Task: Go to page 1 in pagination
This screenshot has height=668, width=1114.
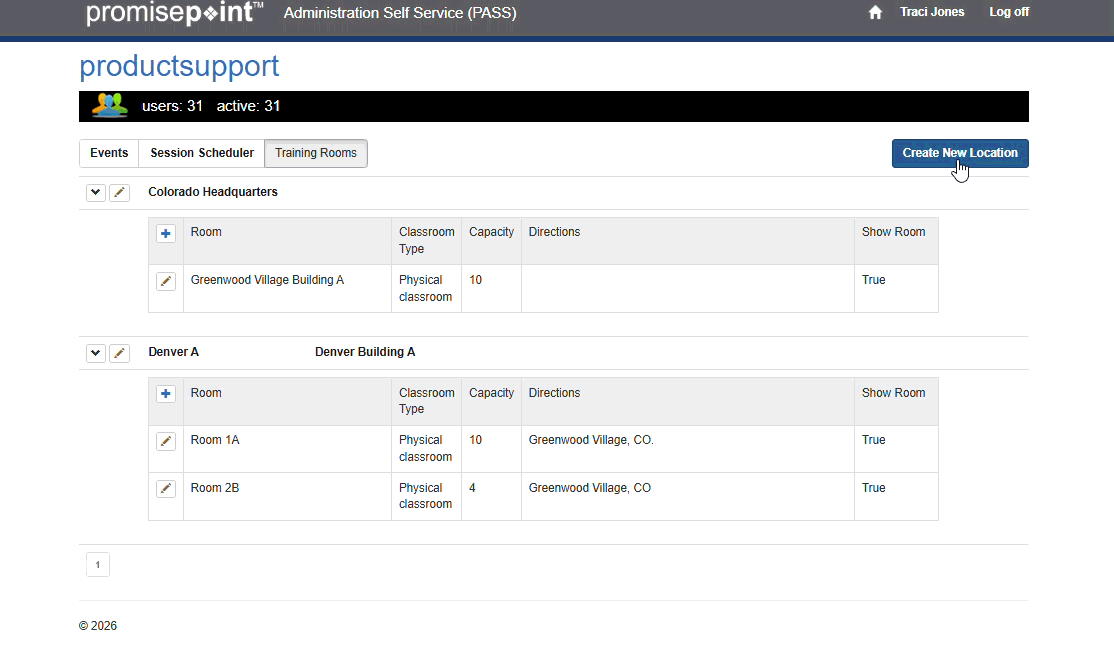Action: coord(98,565)
